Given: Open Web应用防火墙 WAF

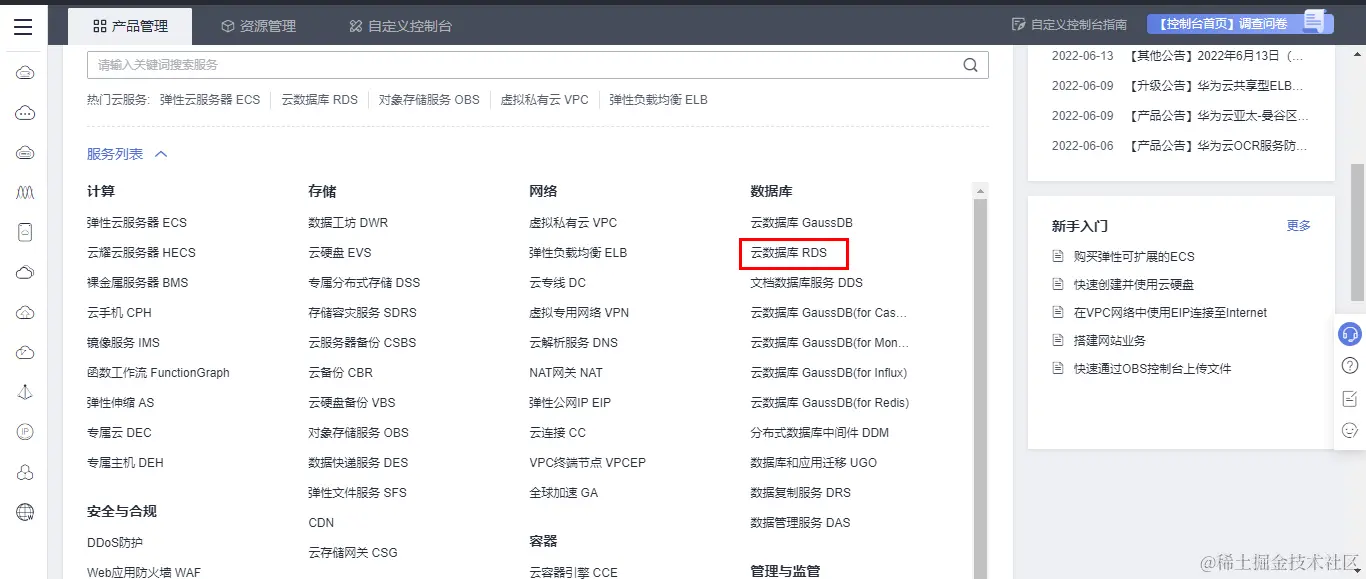Looking at the screenshot, I should pos(144,573).
